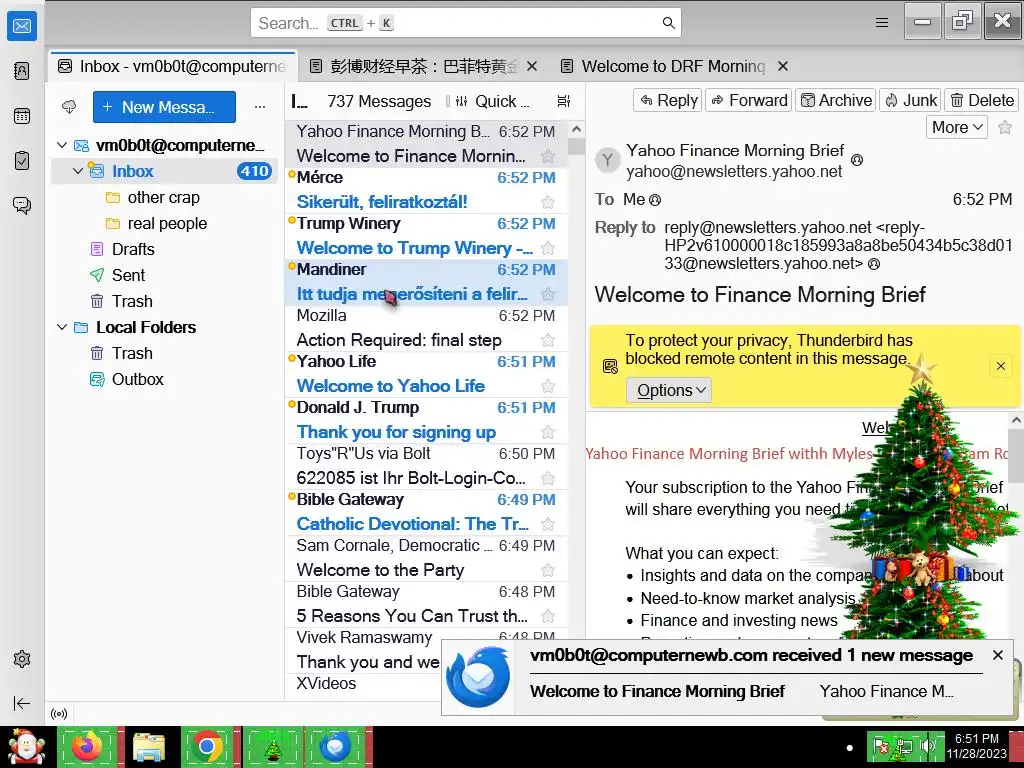Open the remote content Options dropdown

[669, 391]
